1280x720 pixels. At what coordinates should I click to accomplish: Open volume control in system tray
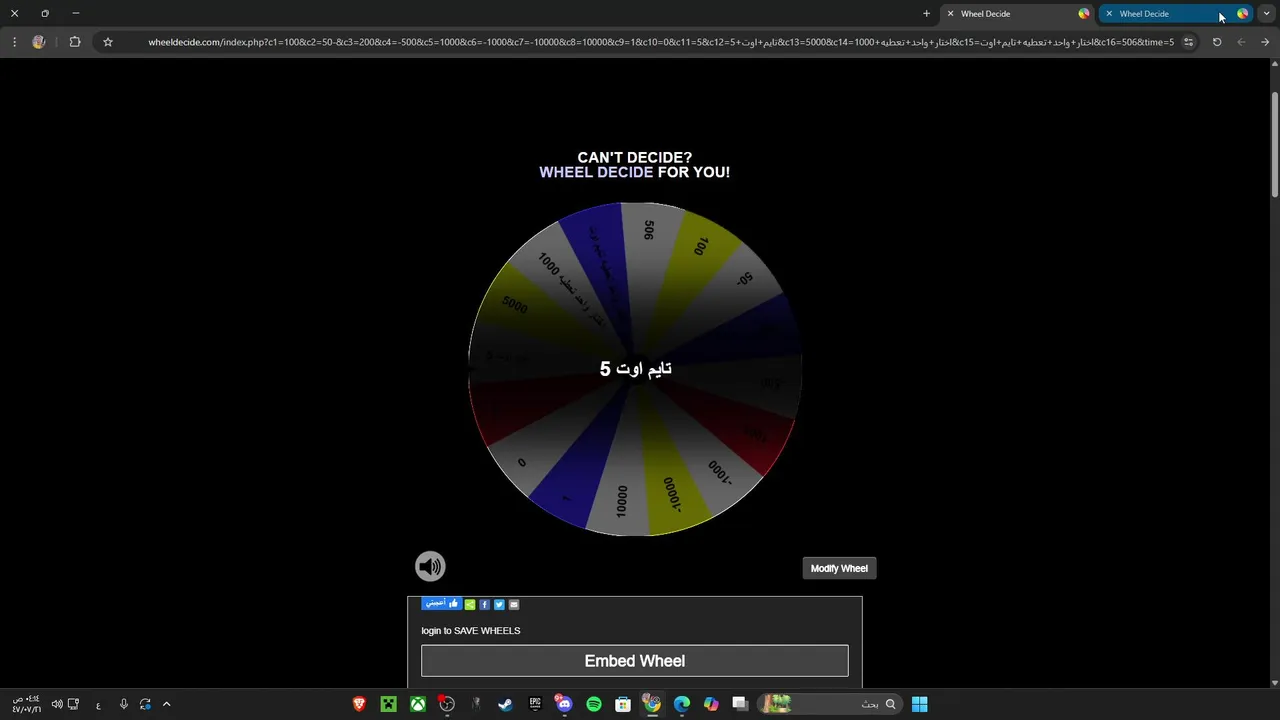point(57,704)
